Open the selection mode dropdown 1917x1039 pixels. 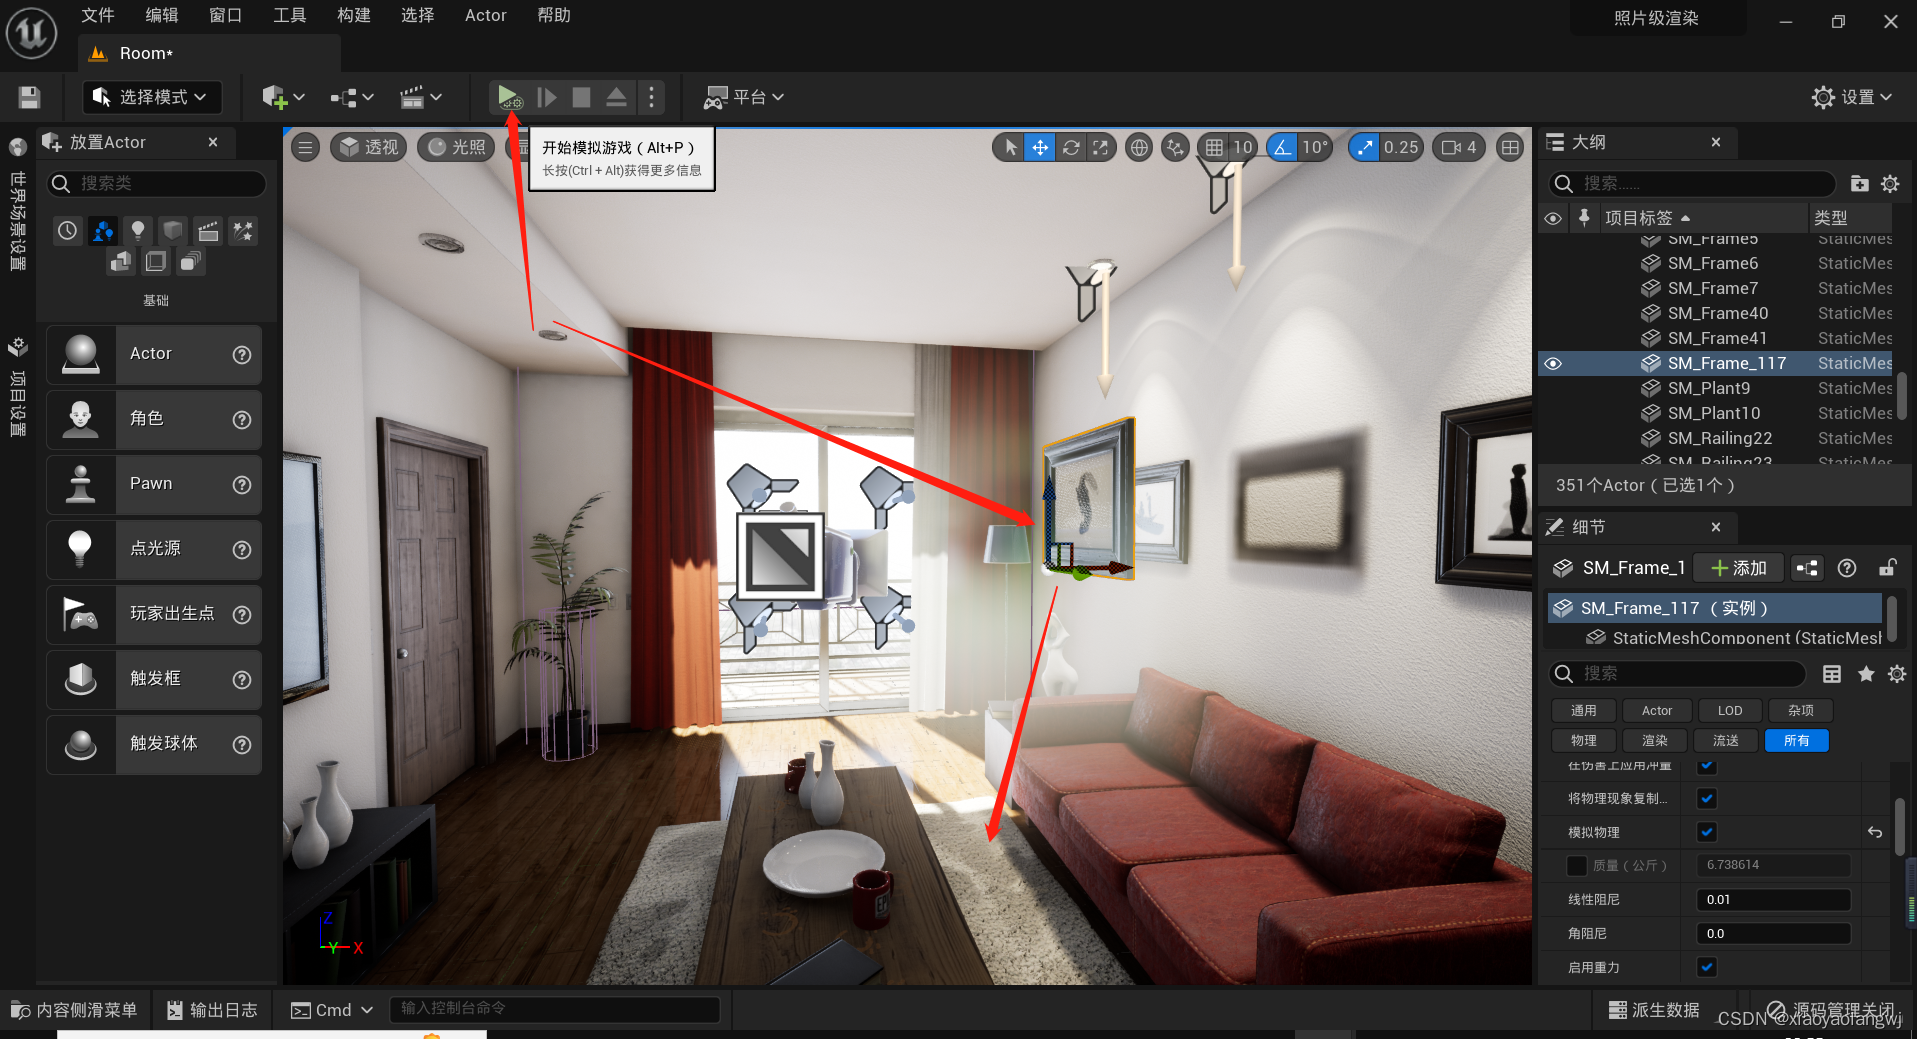click(151, 97)
